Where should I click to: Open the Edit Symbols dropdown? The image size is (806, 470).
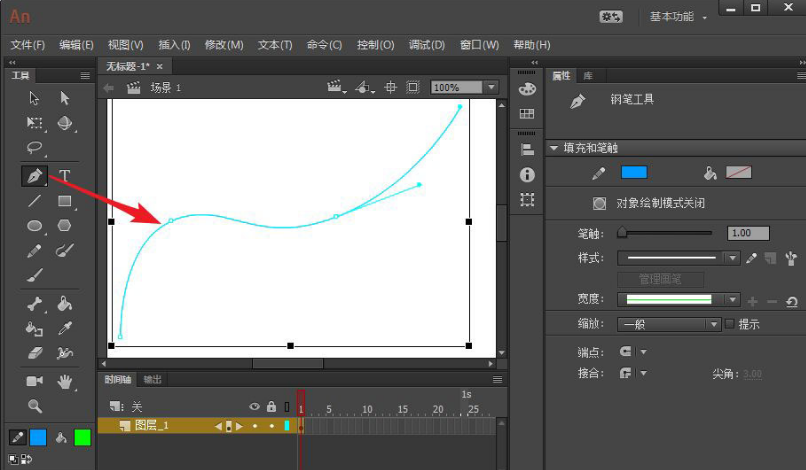coord(364,87)
